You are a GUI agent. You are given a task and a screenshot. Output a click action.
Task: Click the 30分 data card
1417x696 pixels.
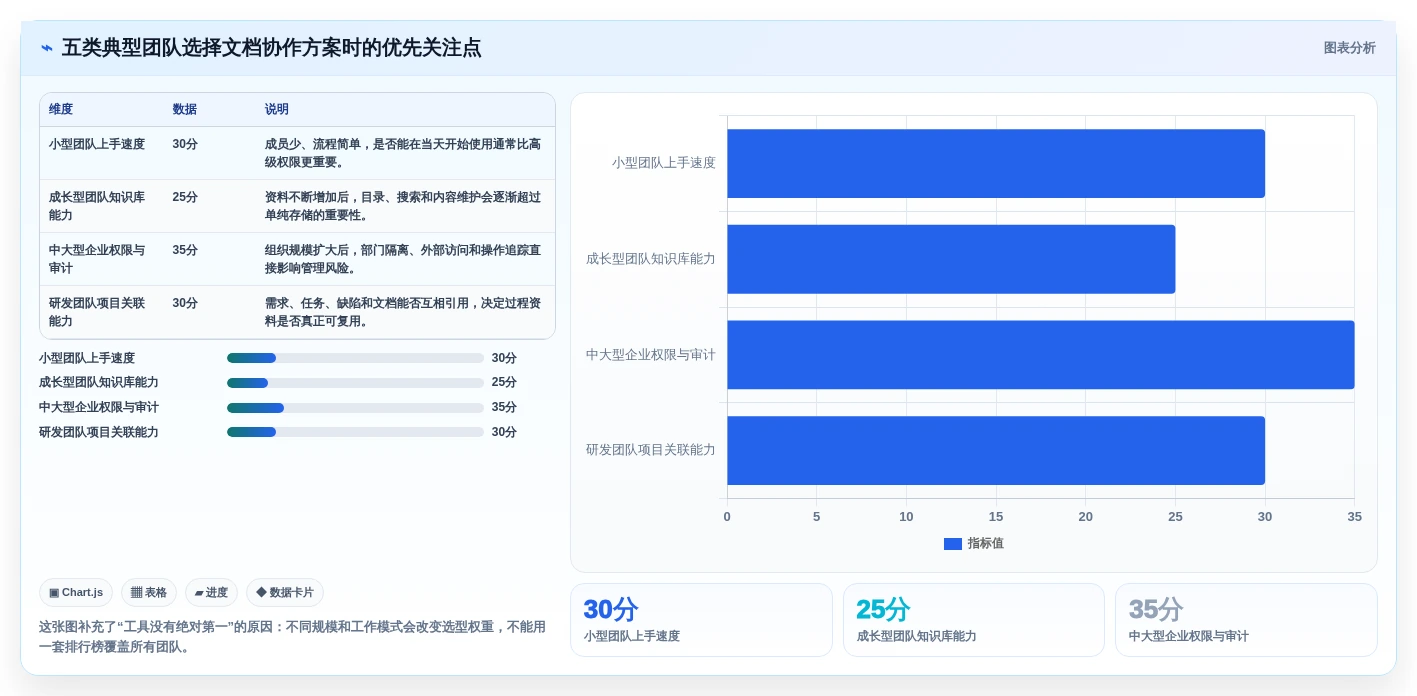coord(701,620)
